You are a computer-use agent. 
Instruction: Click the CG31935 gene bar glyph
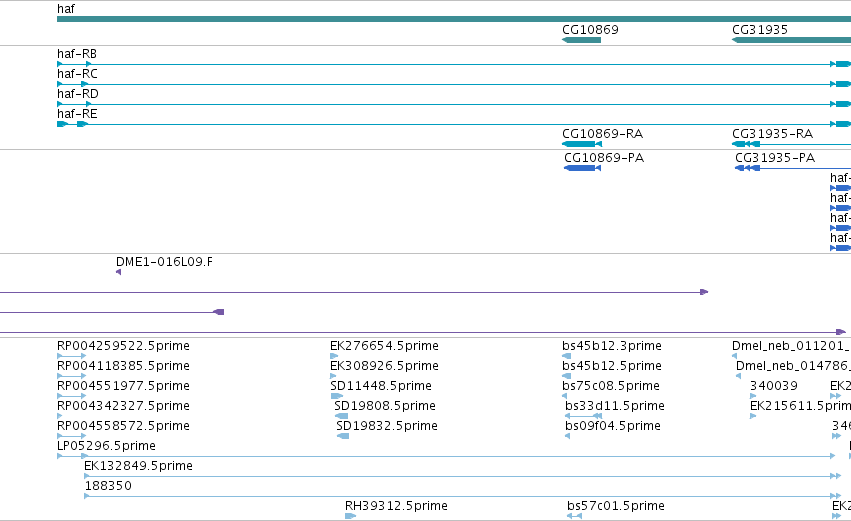click(x=791, y=40)
